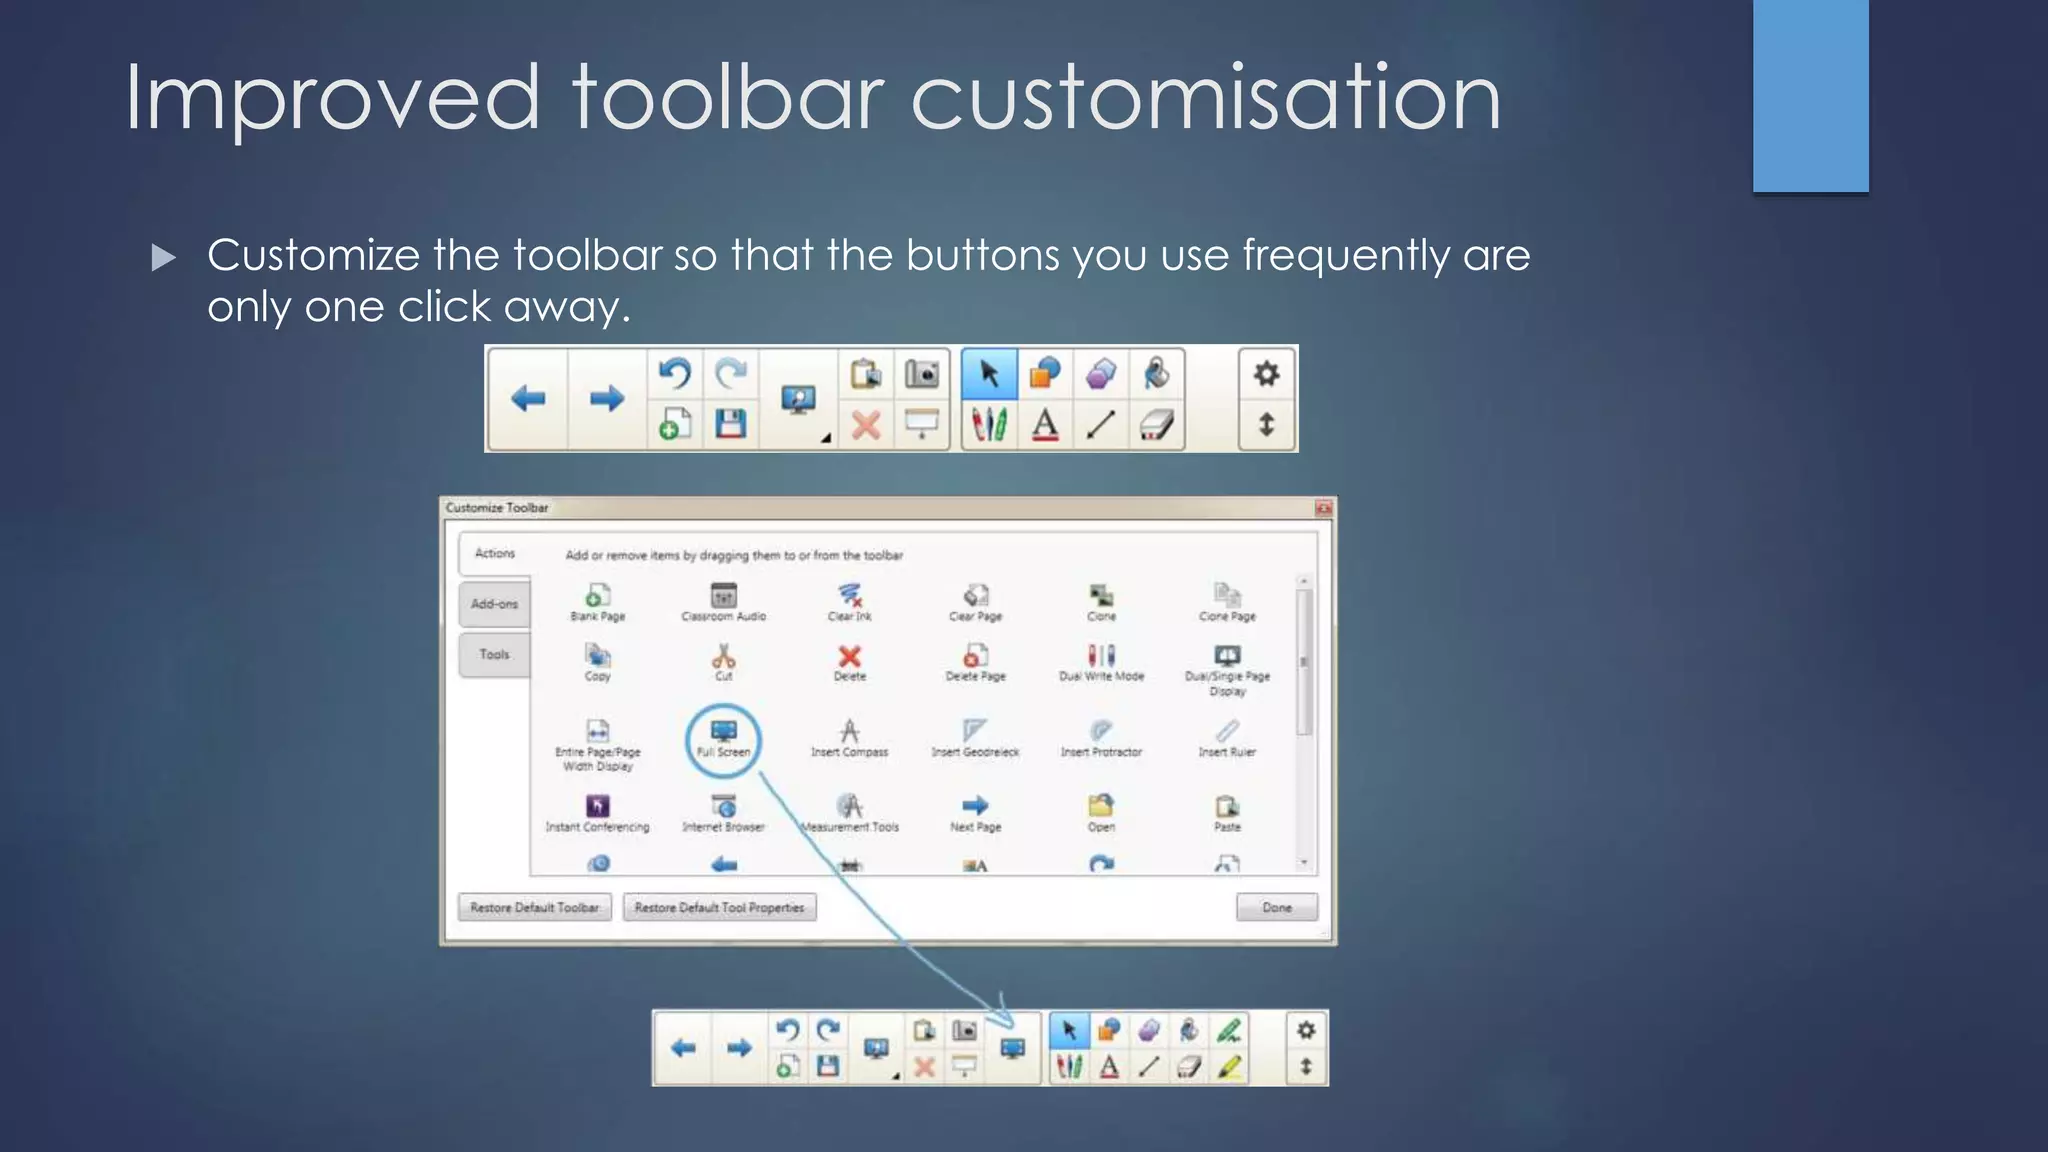Open view screens dropdown arrow in upper toolbar
The height and width of the screenshot is (1152, 2048).
click(x=826, y=438)
